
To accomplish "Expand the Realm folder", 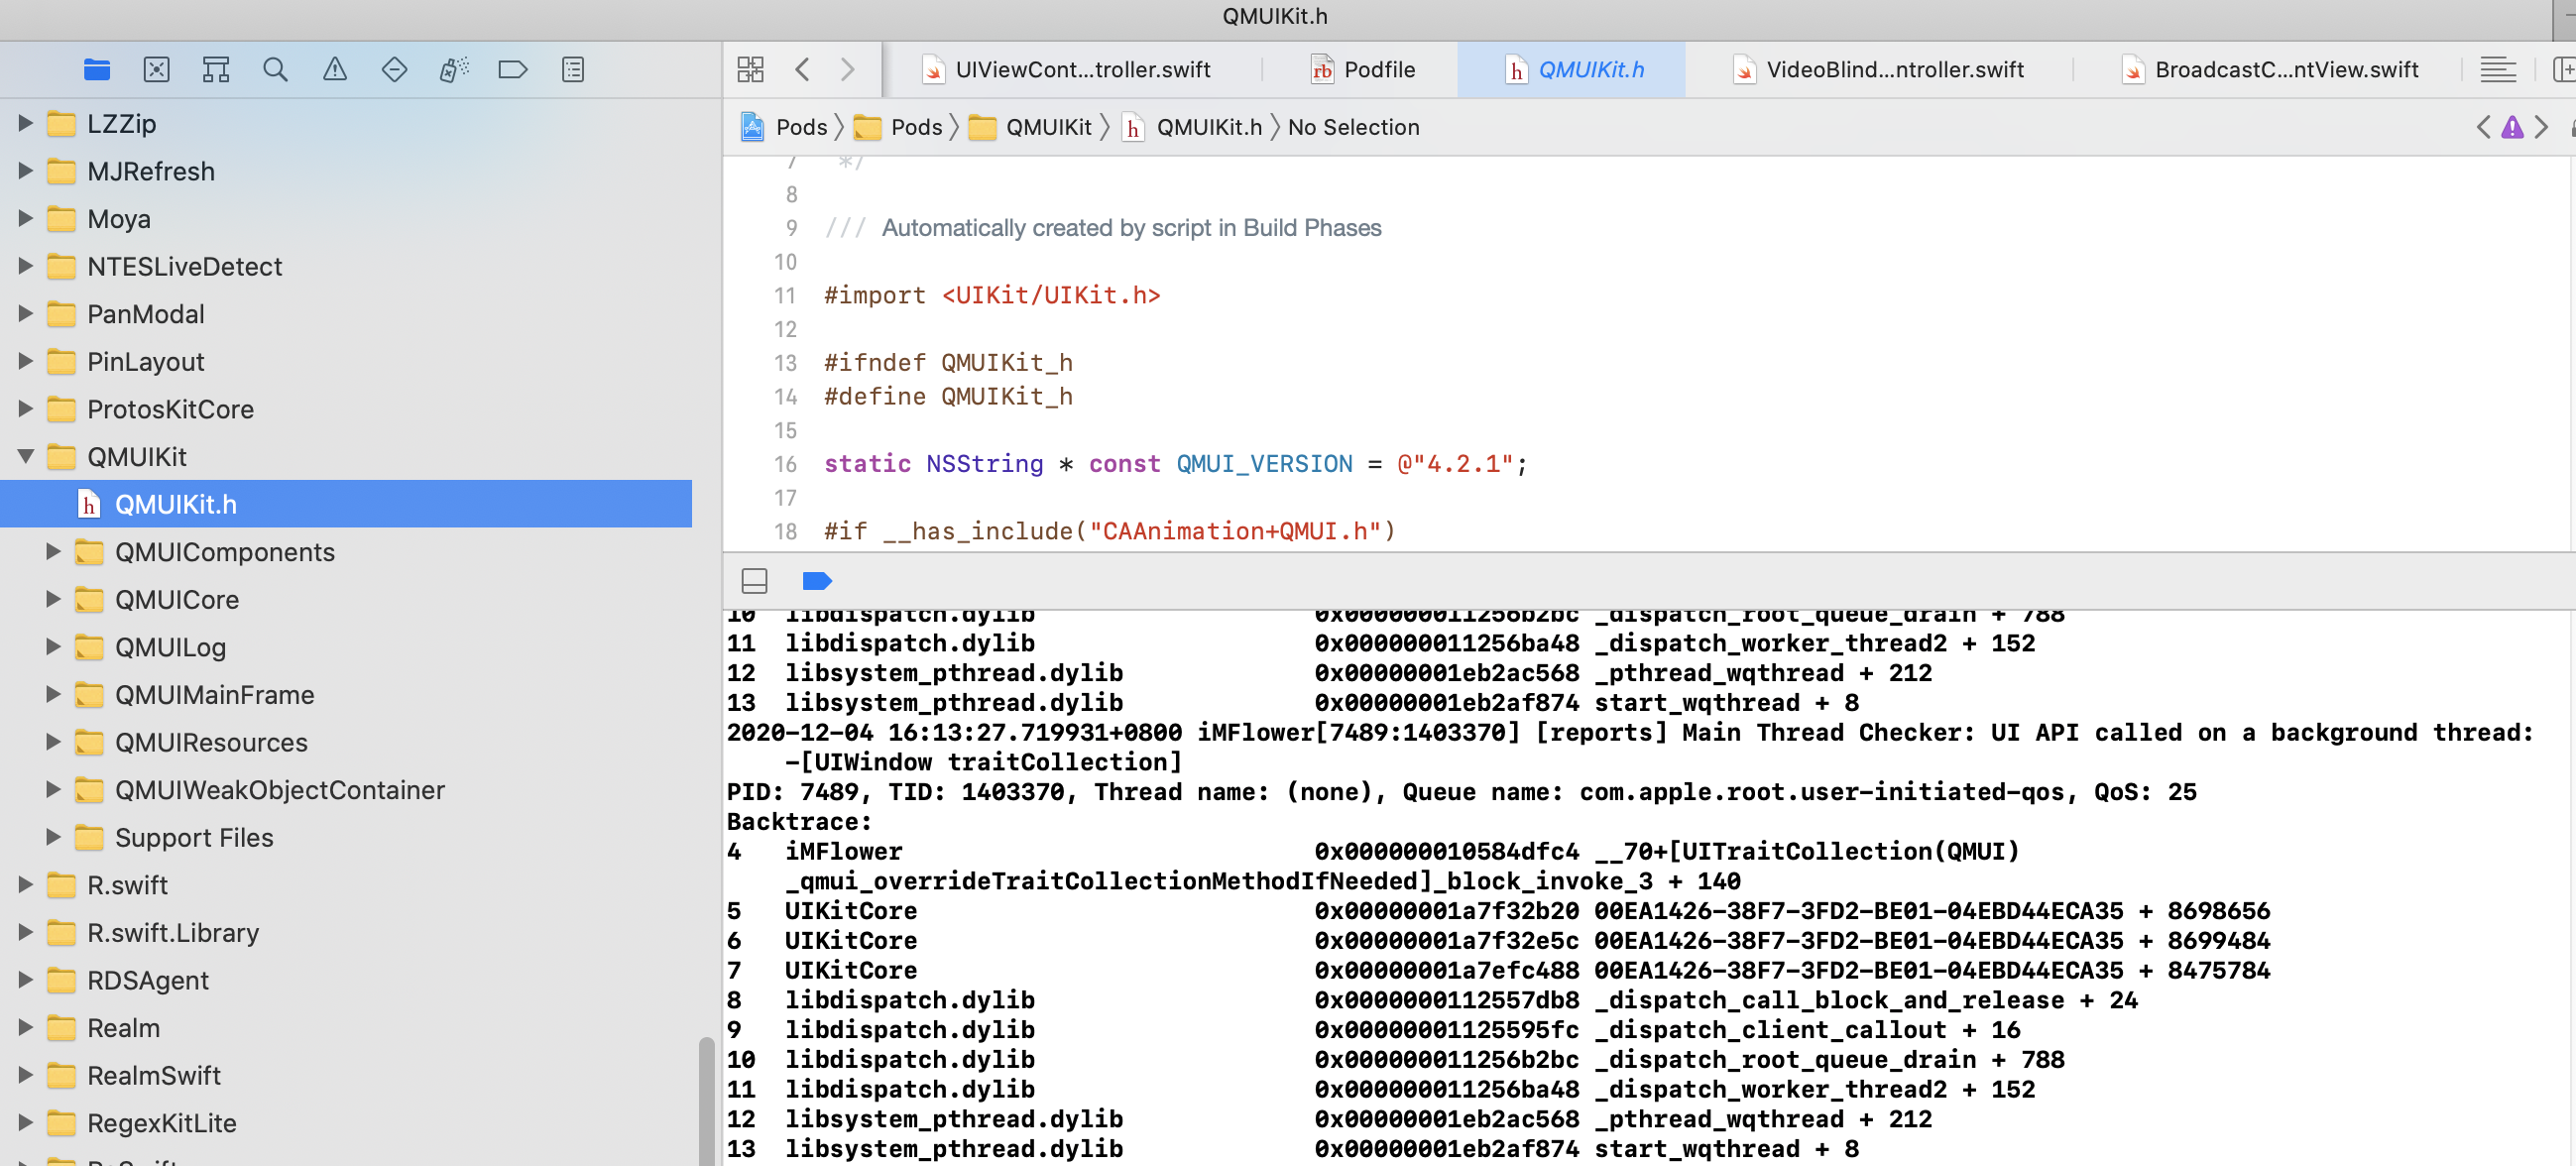I will tap(24, 1027).
